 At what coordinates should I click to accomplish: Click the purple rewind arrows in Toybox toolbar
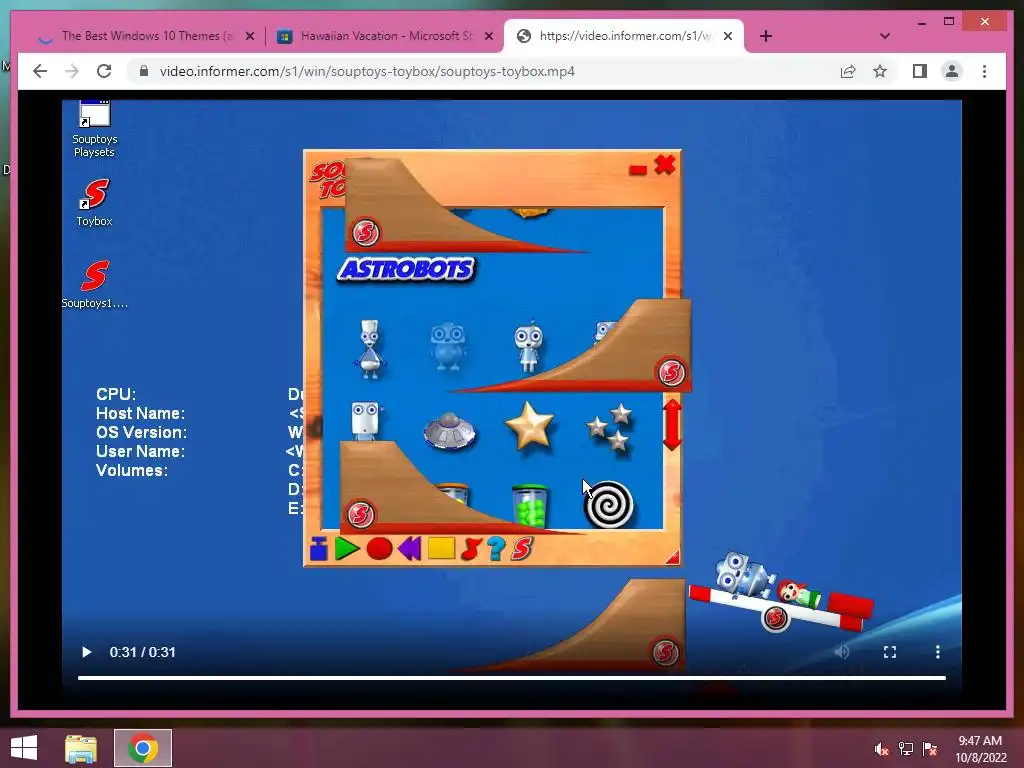point(409,549)
